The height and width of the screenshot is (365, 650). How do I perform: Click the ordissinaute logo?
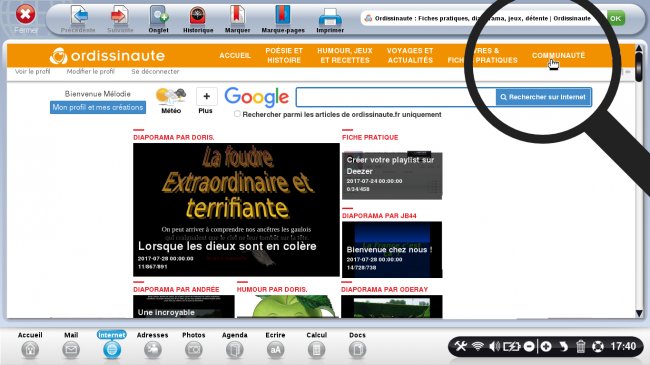(x=107, y=56)
